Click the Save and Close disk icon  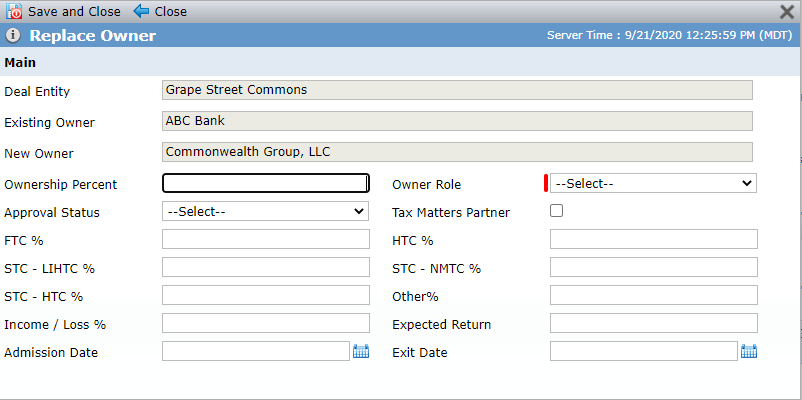(14, 11)
